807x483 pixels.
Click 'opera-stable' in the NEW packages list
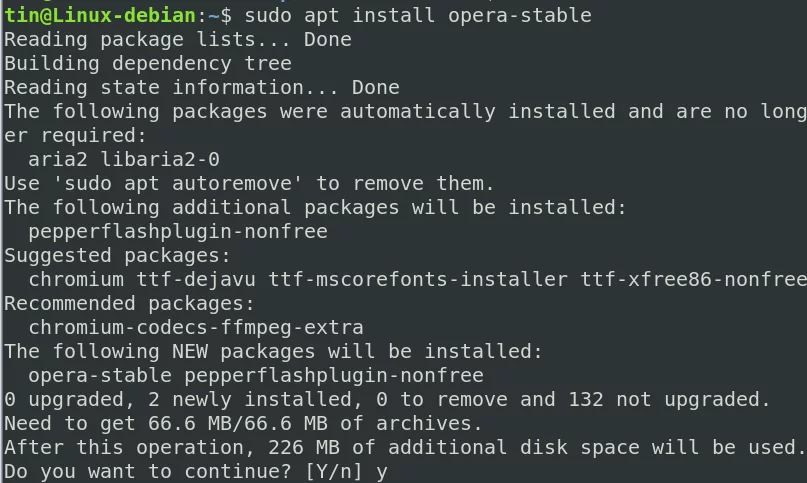[100, 375]
